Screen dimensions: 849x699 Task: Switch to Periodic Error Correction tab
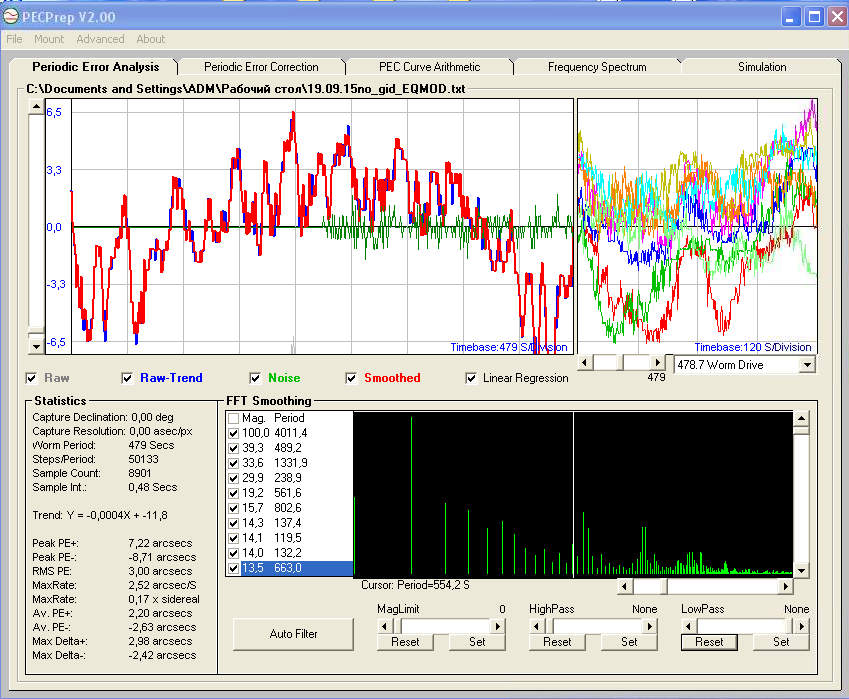(261, 67)
